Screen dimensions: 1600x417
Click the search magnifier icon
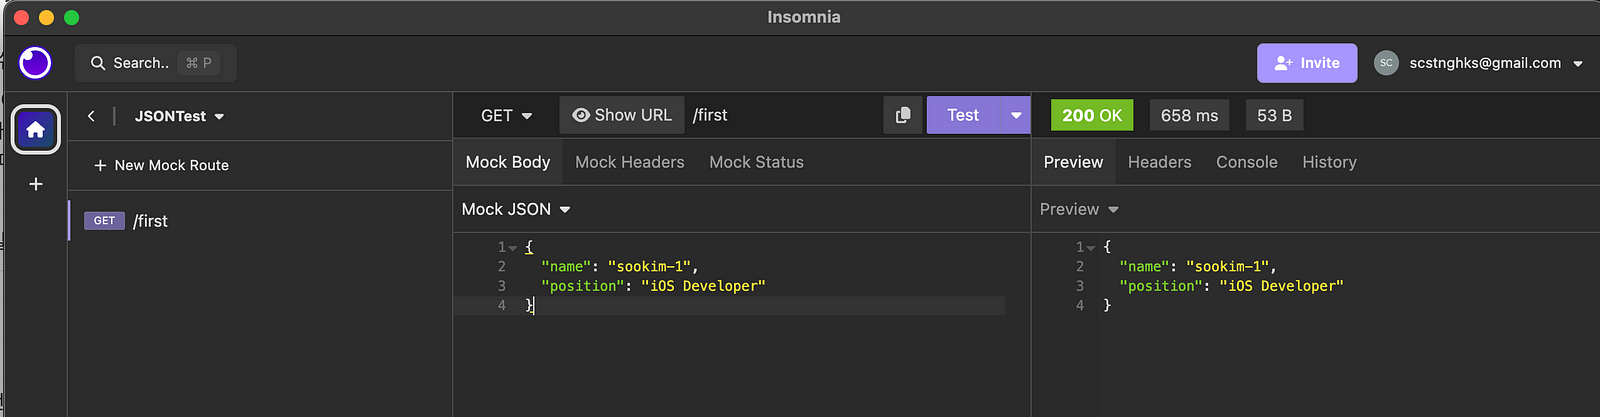(98, 63)
